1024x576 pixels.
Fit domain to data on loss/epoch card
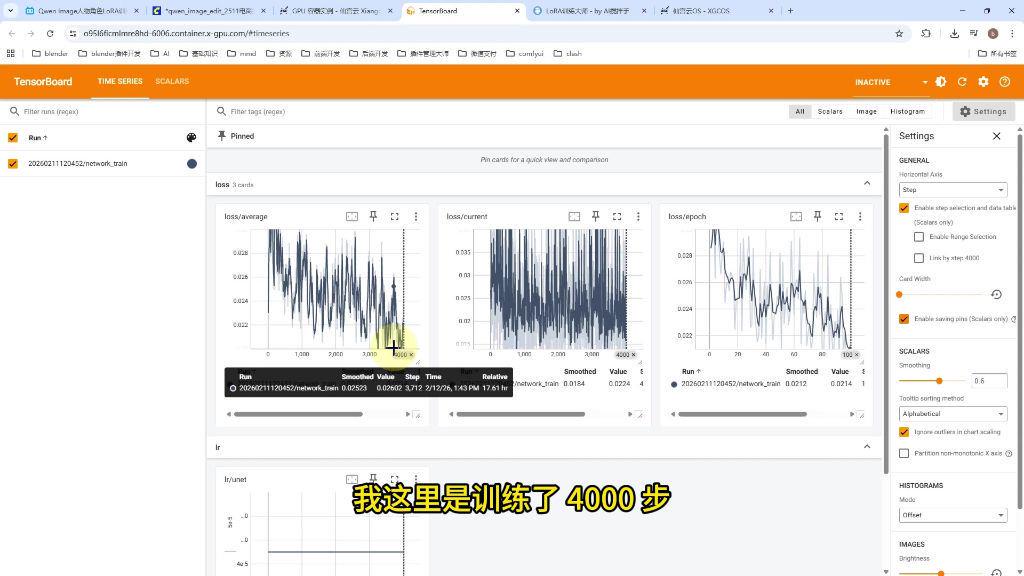(x=796, y=216)
